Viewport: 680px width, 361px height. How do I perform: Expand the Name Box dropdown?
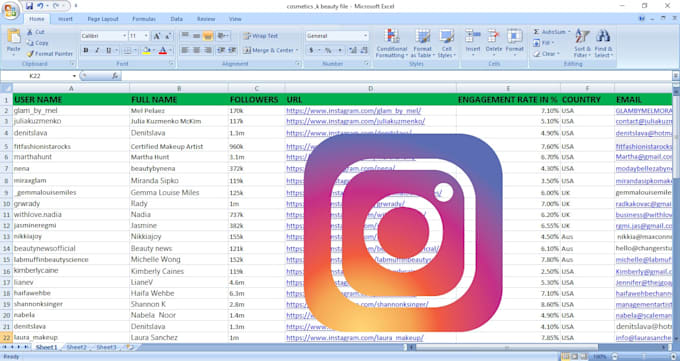point(74,76)
